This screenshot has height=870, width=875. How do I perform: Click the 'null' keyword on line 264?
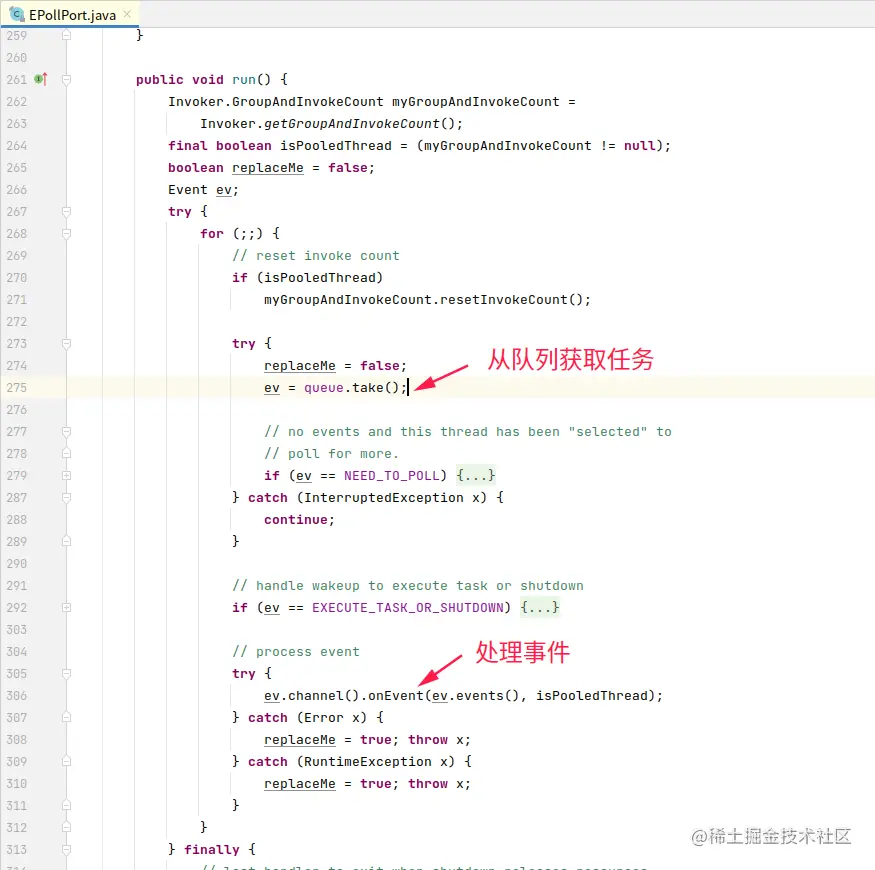click(640, 146)
